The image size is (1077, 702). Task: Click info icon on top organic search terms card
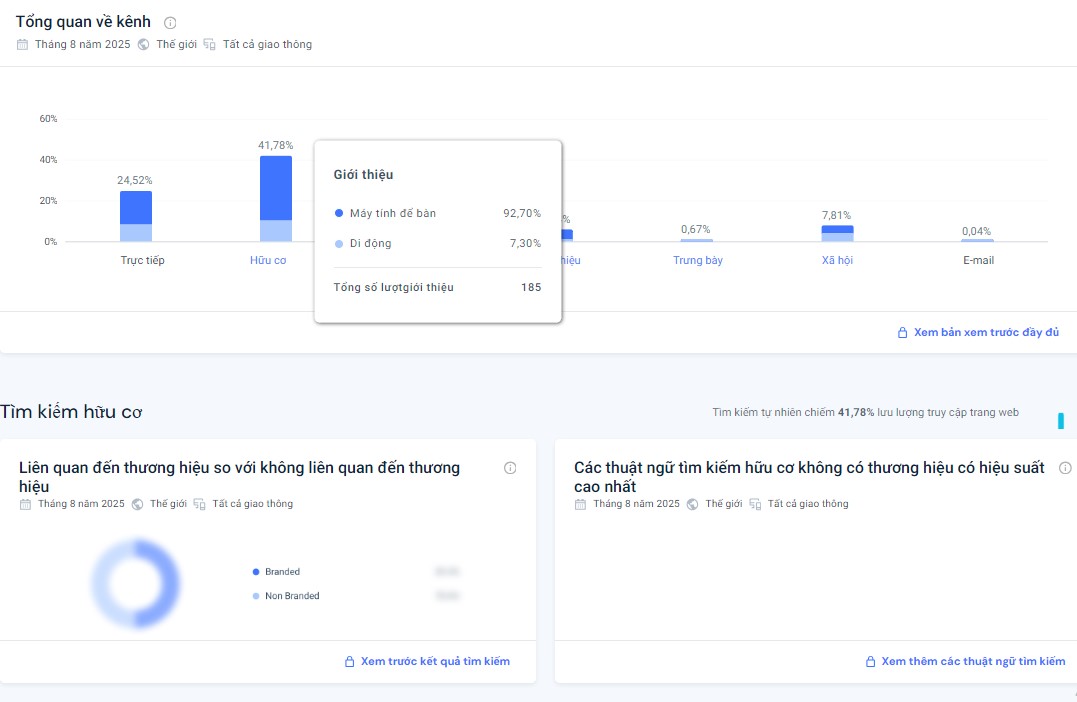click(1065, 468)
